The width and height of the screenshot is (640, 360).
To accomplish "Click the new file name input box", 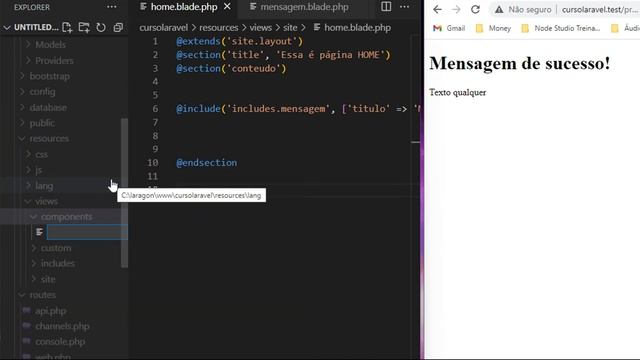I will (x=87, y=232).
